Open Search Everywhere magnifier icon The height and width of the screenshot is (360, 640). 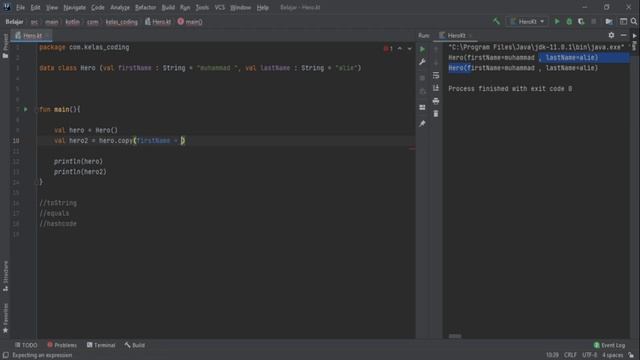point(634,21)
